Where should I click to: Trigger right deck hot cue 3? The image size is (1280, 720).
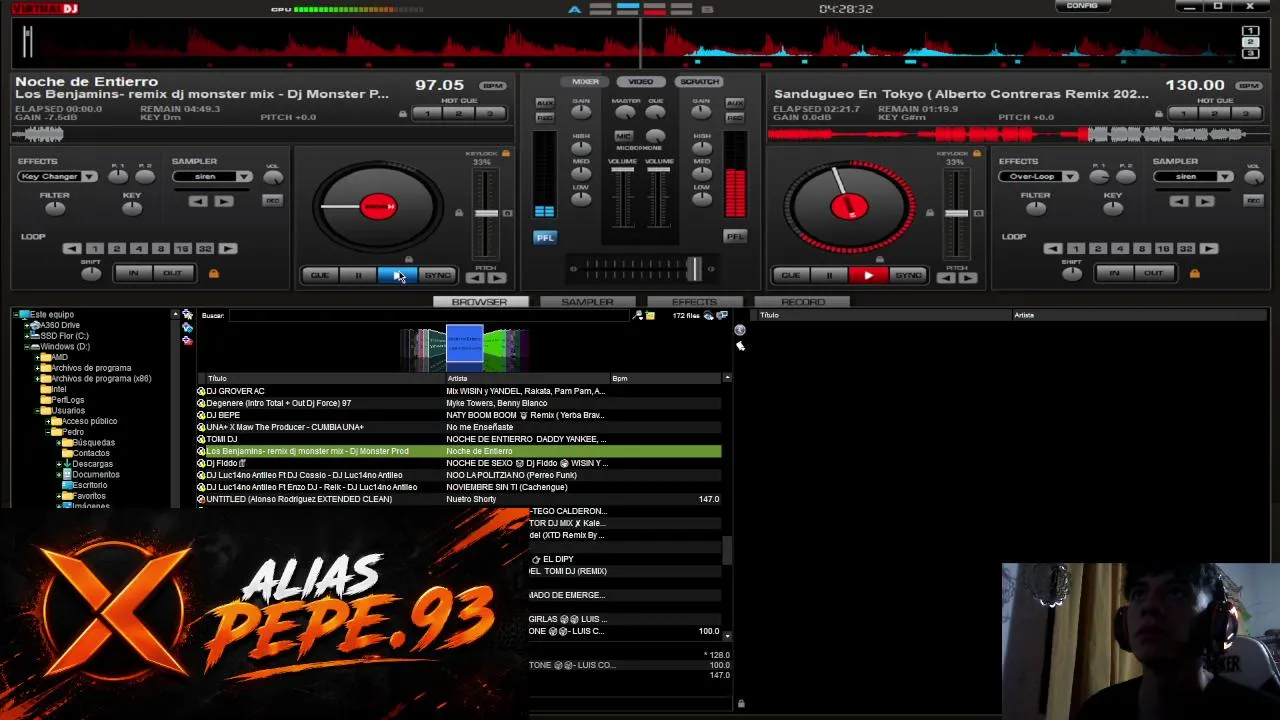click(x=1244, y=114)
